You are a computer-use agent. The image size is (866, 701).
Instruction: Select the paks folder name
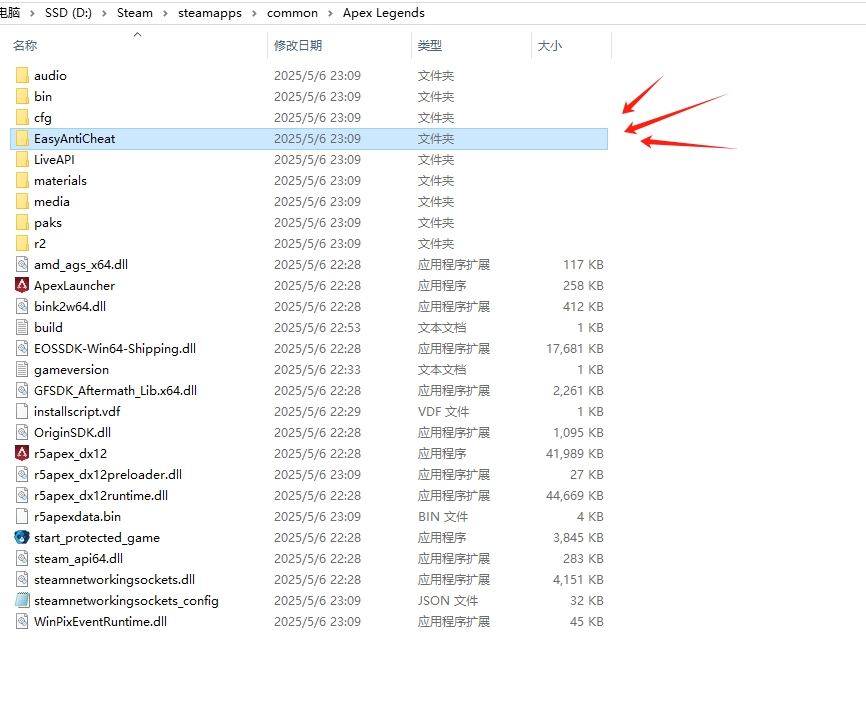click(x=48, y=223)
